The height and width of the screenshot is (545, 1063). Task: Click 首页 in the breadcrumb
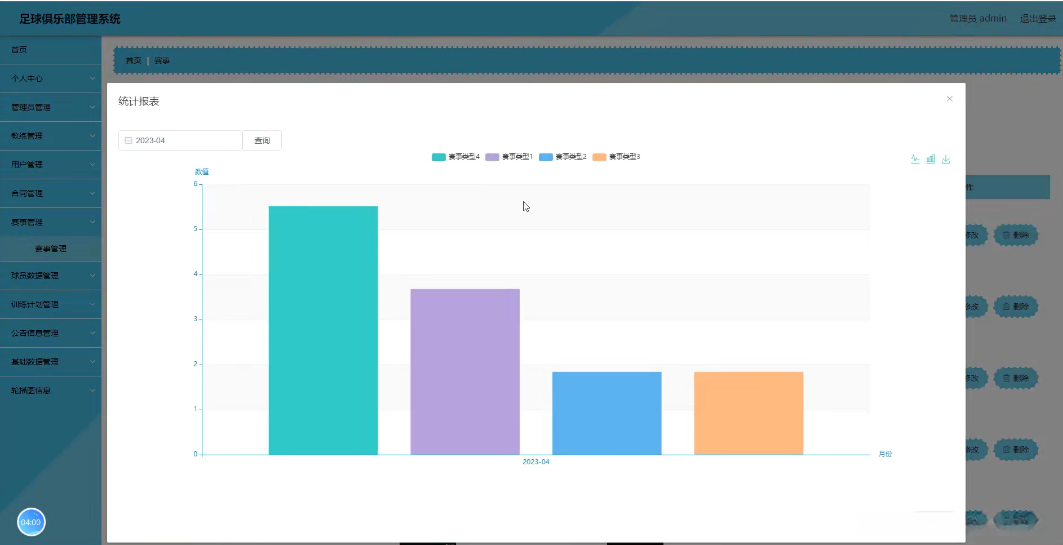[x=134, y=60]
